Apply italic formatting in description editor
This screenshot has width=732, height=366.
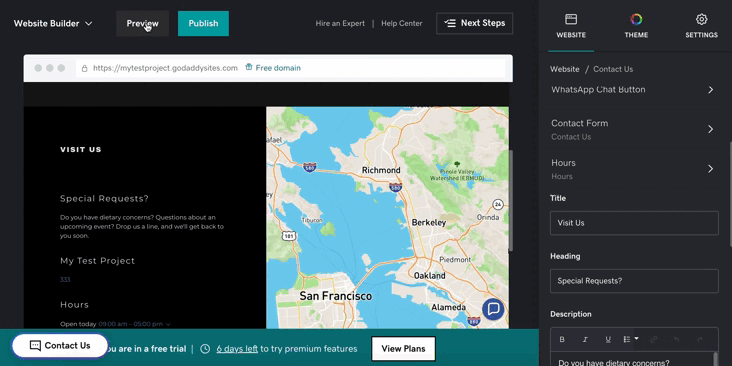[585, 339]
